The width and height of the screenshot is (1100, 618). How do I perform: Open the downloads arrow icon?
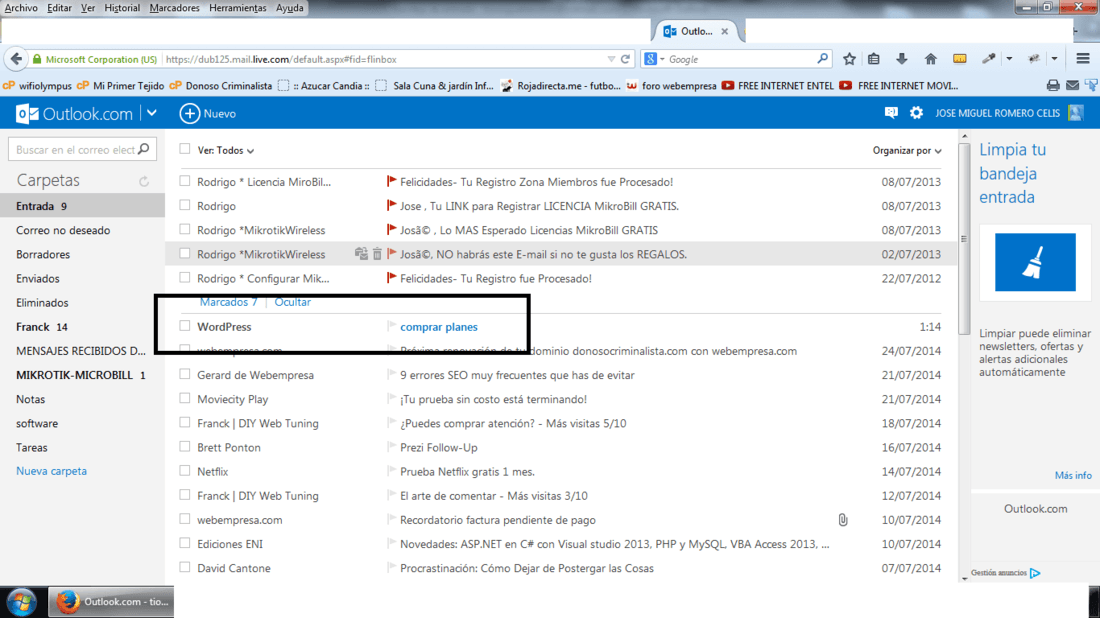[x=901, y=59]
